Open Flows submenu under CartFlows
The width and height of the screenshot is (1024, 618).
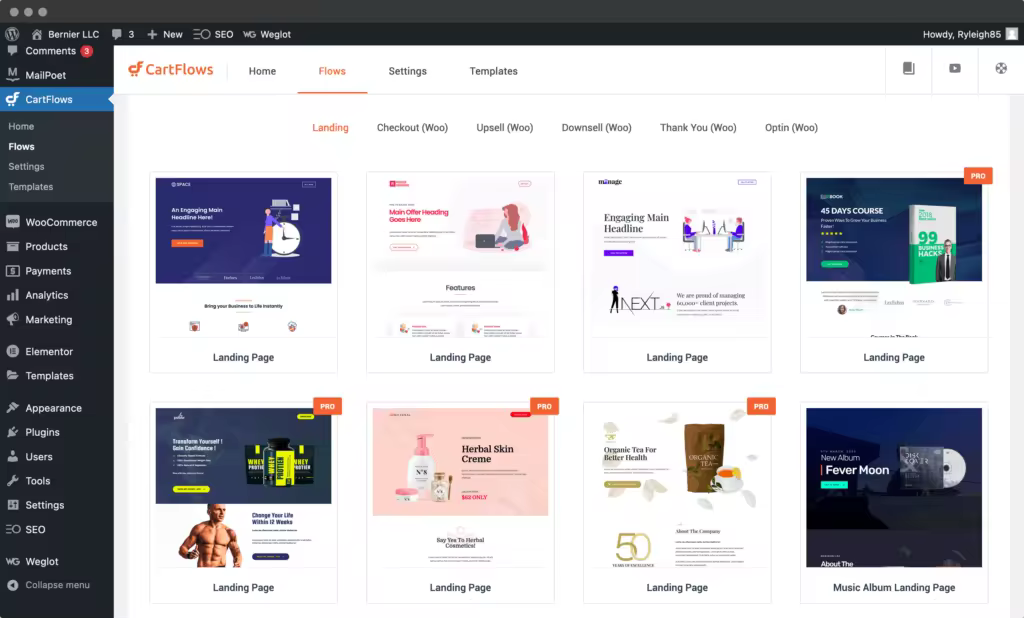22,146
